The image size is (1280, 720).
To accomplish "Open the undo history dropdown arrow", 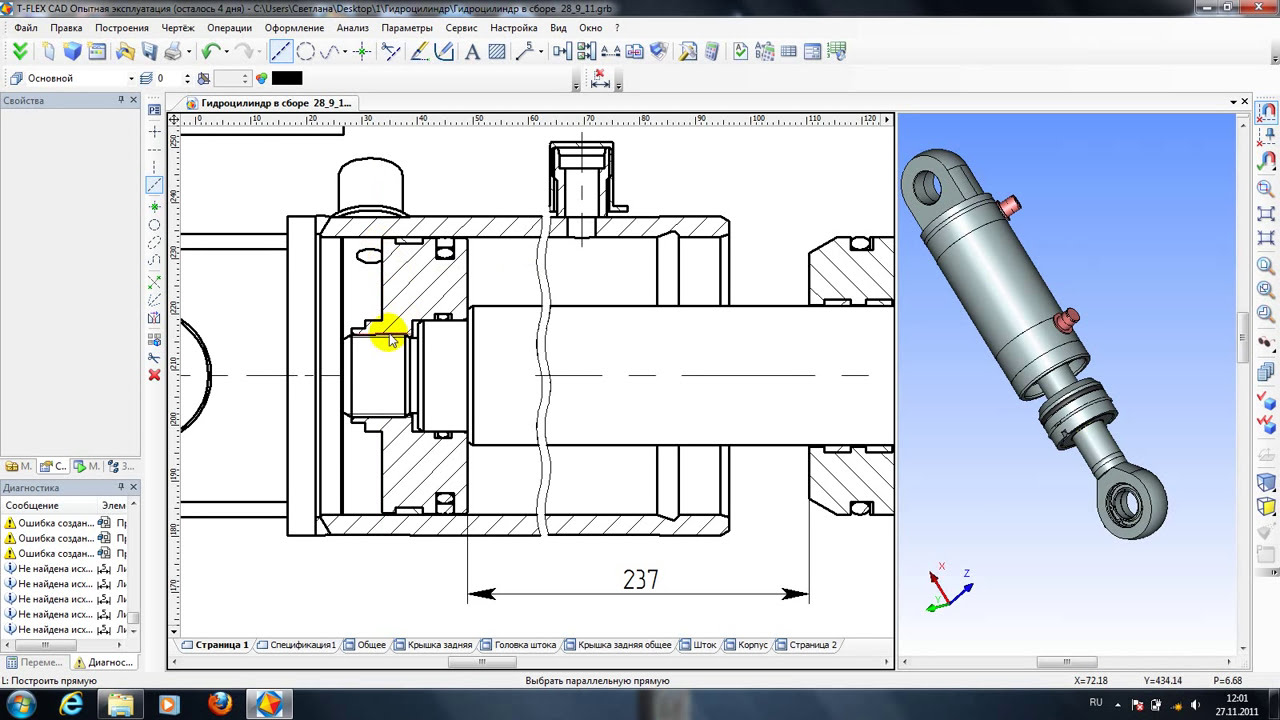I will 226,52.
